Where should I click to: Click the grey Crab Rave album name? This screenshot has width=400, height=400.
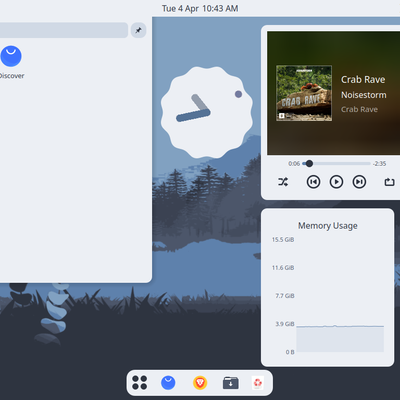pyautogui.click(x=359, y=109)
